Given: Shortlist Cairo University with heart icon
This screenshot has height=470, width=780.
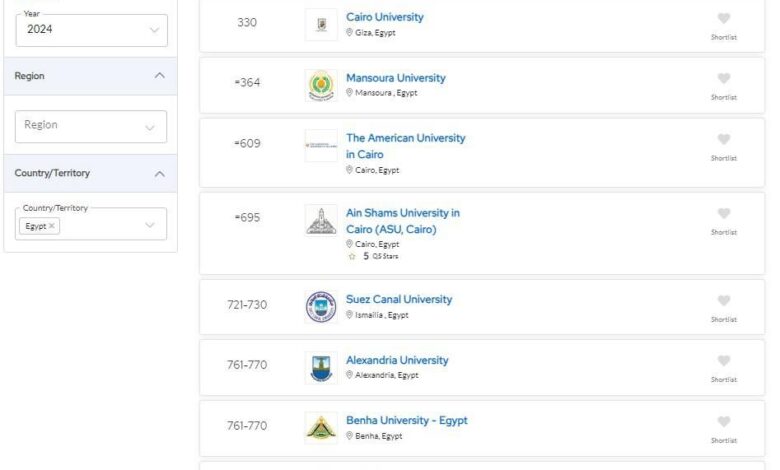Looking at the screenshot, I should pos(723,18).
